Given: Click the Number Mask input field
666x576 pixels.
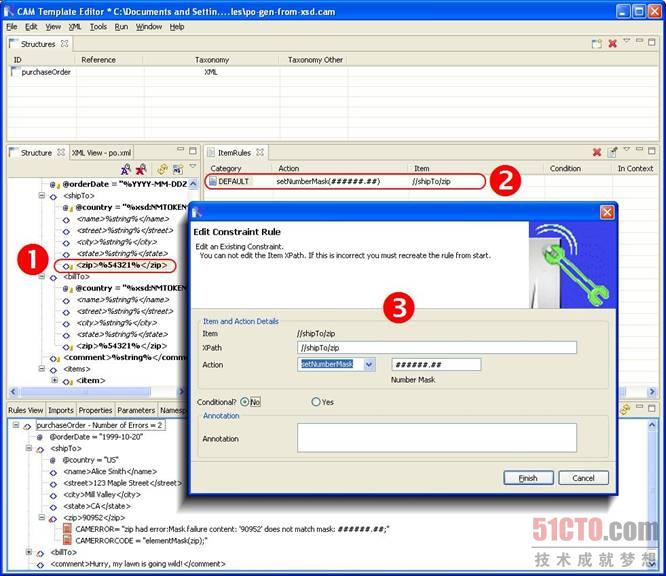Looking at the screenshot, I should coord(436,364).
